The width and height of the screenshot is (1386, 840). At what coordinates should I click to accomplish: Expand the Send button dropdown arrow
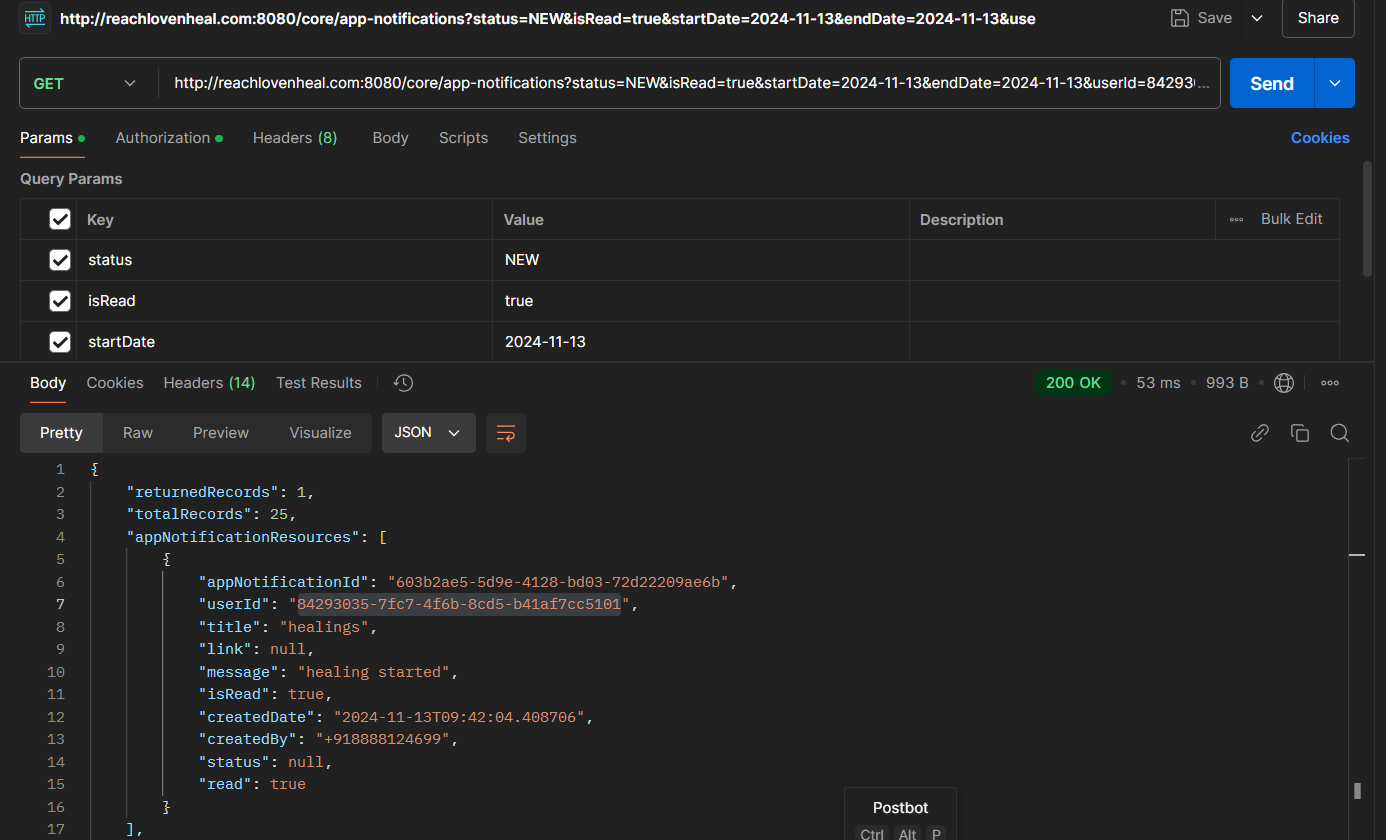point(1335,83)
